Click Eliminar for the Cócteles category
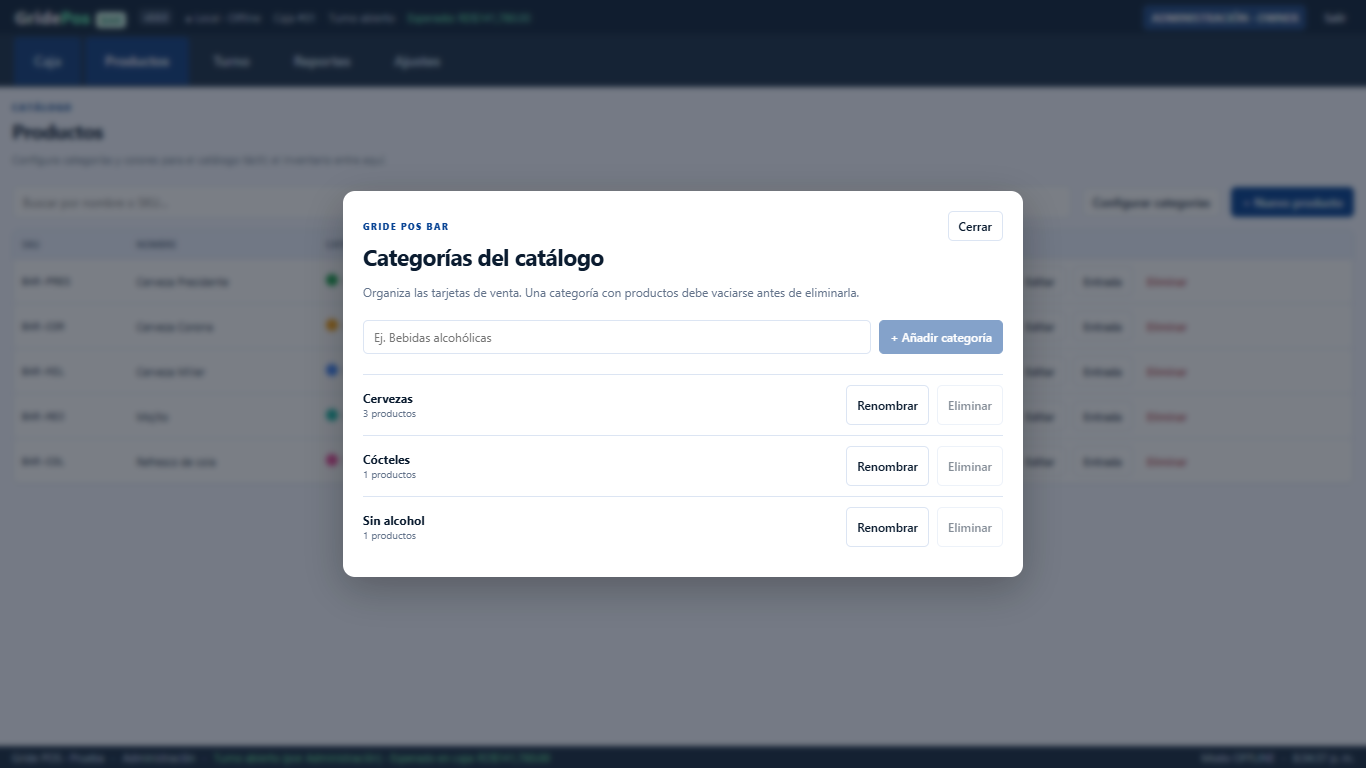 point(970,466)
